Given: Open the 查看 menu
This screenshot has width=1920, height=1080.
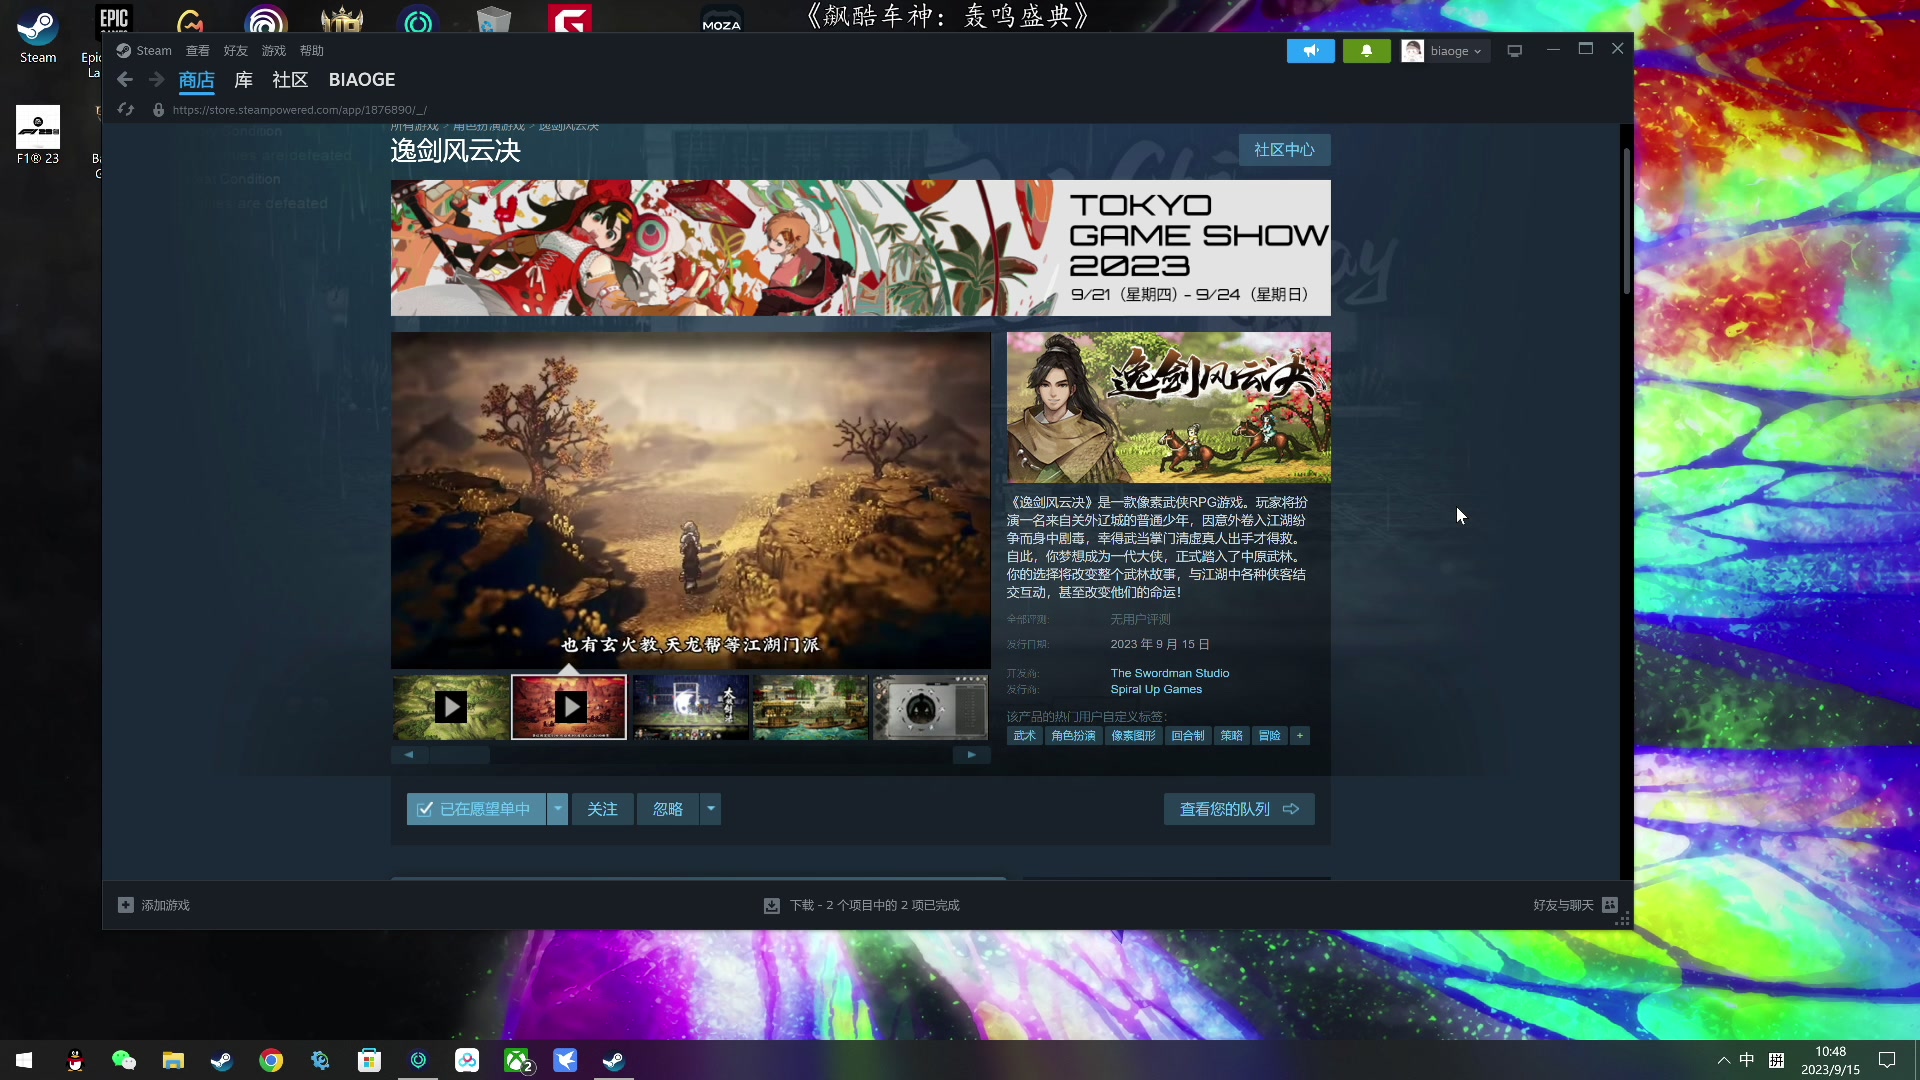Looking at the screenshot, I should 198,51.
